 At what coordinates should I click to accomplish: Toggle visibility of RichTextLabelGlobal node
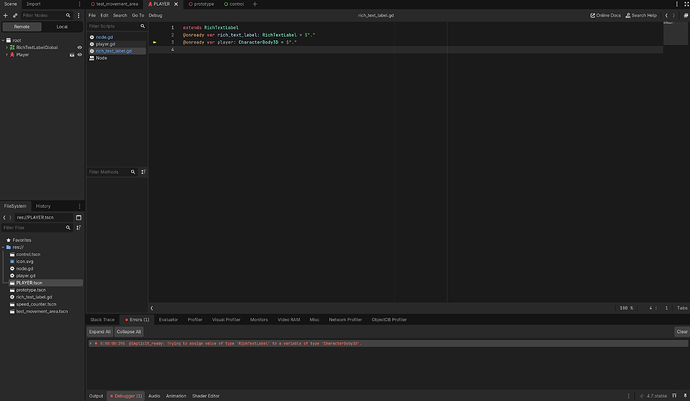point(80,47)
